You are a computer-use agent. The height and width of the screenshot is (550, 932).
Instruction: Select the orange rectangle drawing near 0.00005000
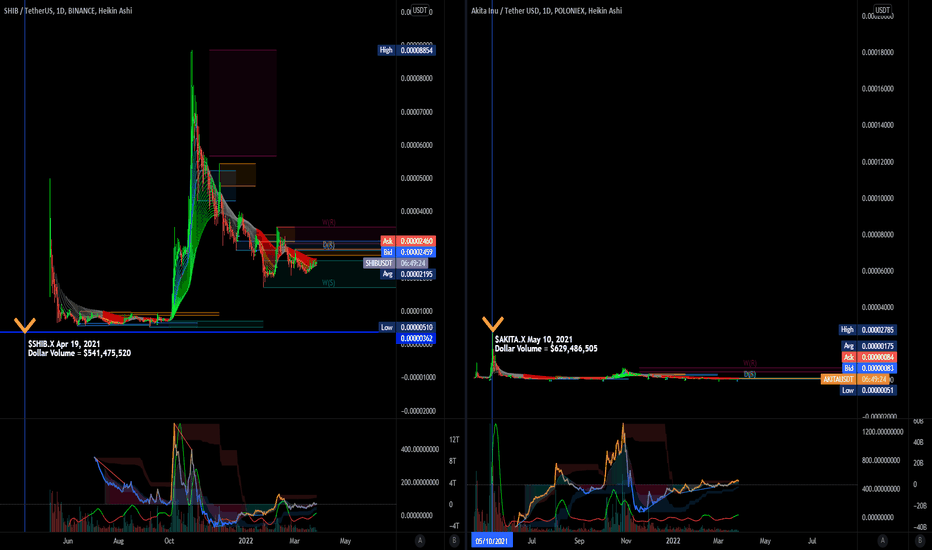tap(238, 175)
